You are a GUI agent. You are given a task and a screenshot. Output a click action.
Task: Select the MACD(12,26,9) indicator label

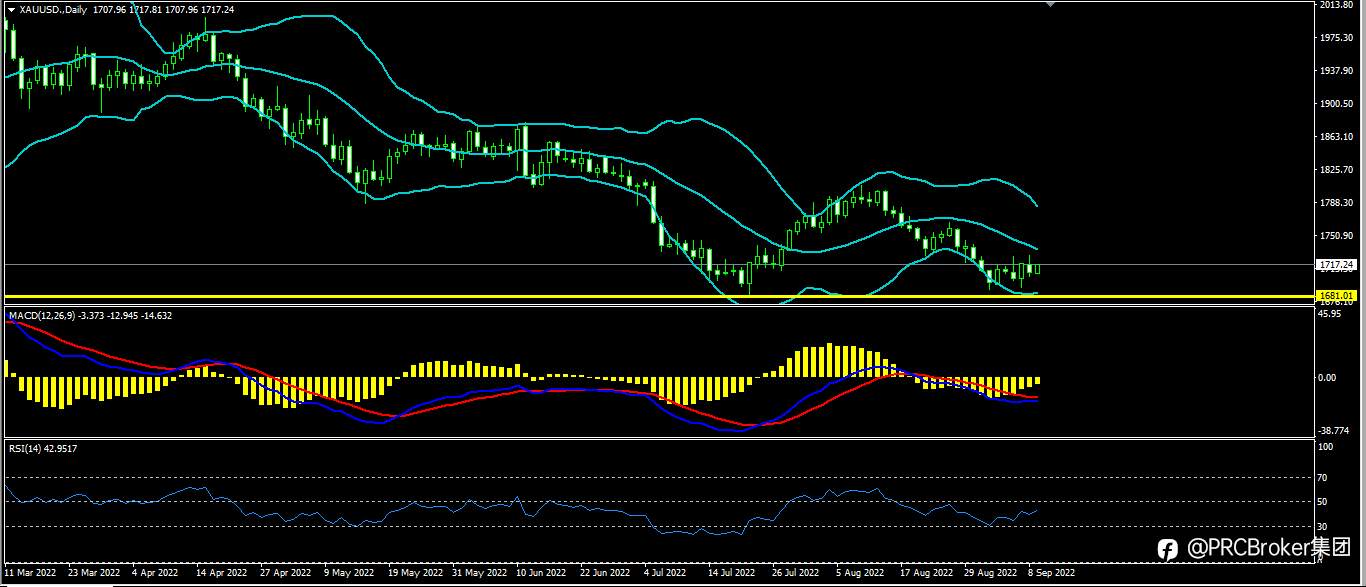[40, 316]
